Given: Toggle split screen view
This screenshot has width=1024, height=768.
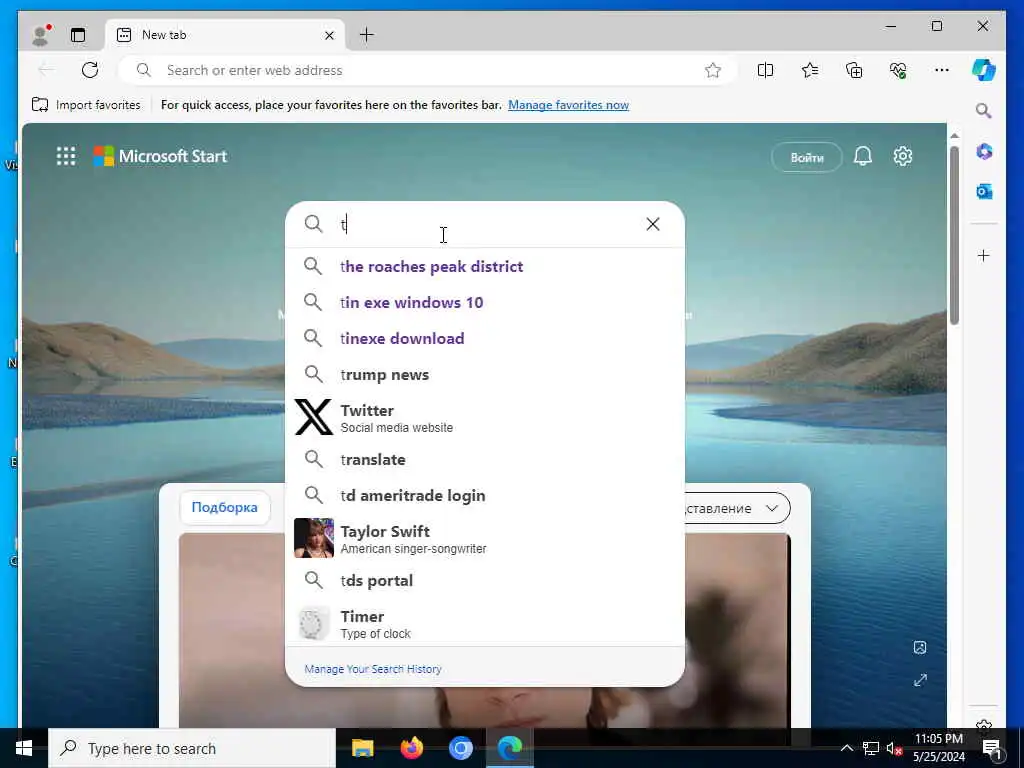Looking at the screenshot, I should [765, 70].
